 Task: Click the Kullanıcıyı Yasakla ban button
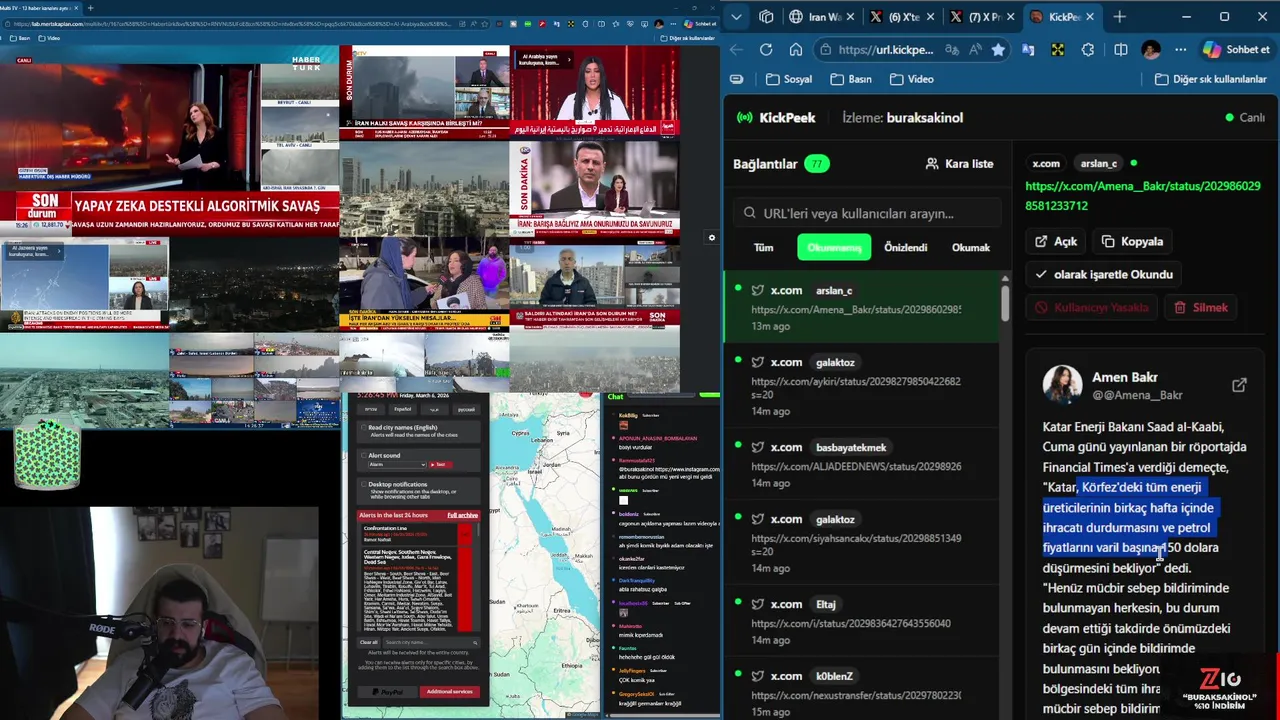tap(1092, 307)
